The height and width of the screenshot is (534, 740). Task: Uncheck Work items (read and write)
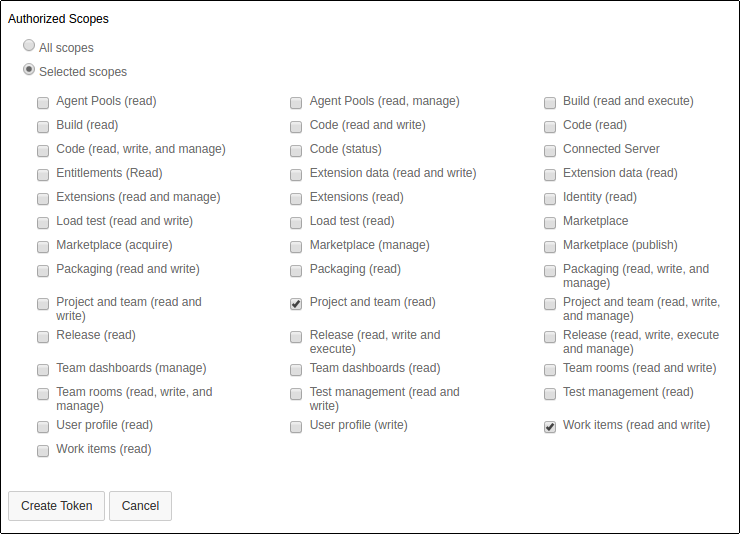pos(550,427)
